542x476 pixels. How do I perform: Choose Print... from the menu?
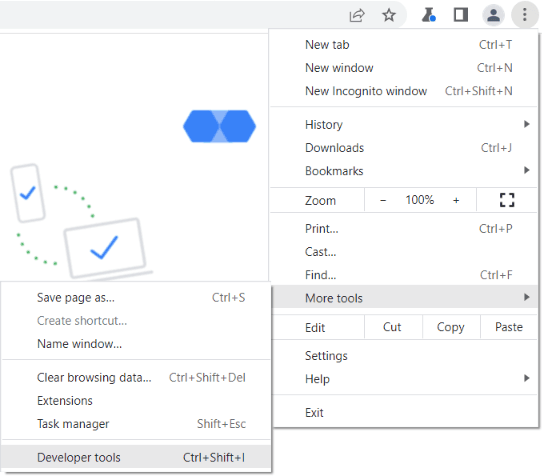[x=404, y=229]
